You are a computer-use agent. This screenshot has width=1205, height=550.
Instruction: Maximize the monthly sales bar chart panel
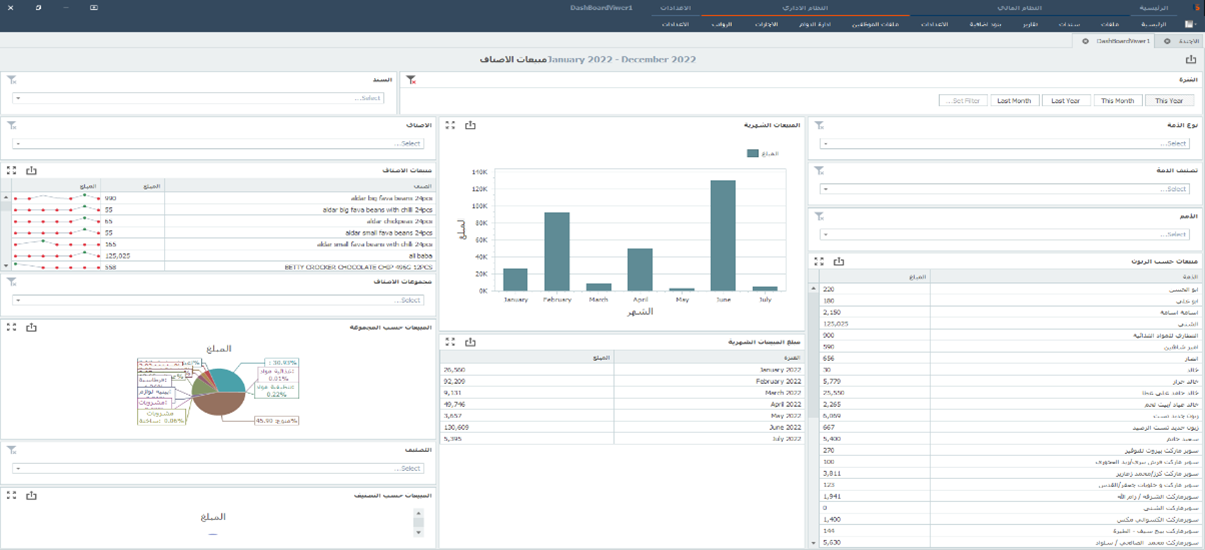click(x=451, y=125)
